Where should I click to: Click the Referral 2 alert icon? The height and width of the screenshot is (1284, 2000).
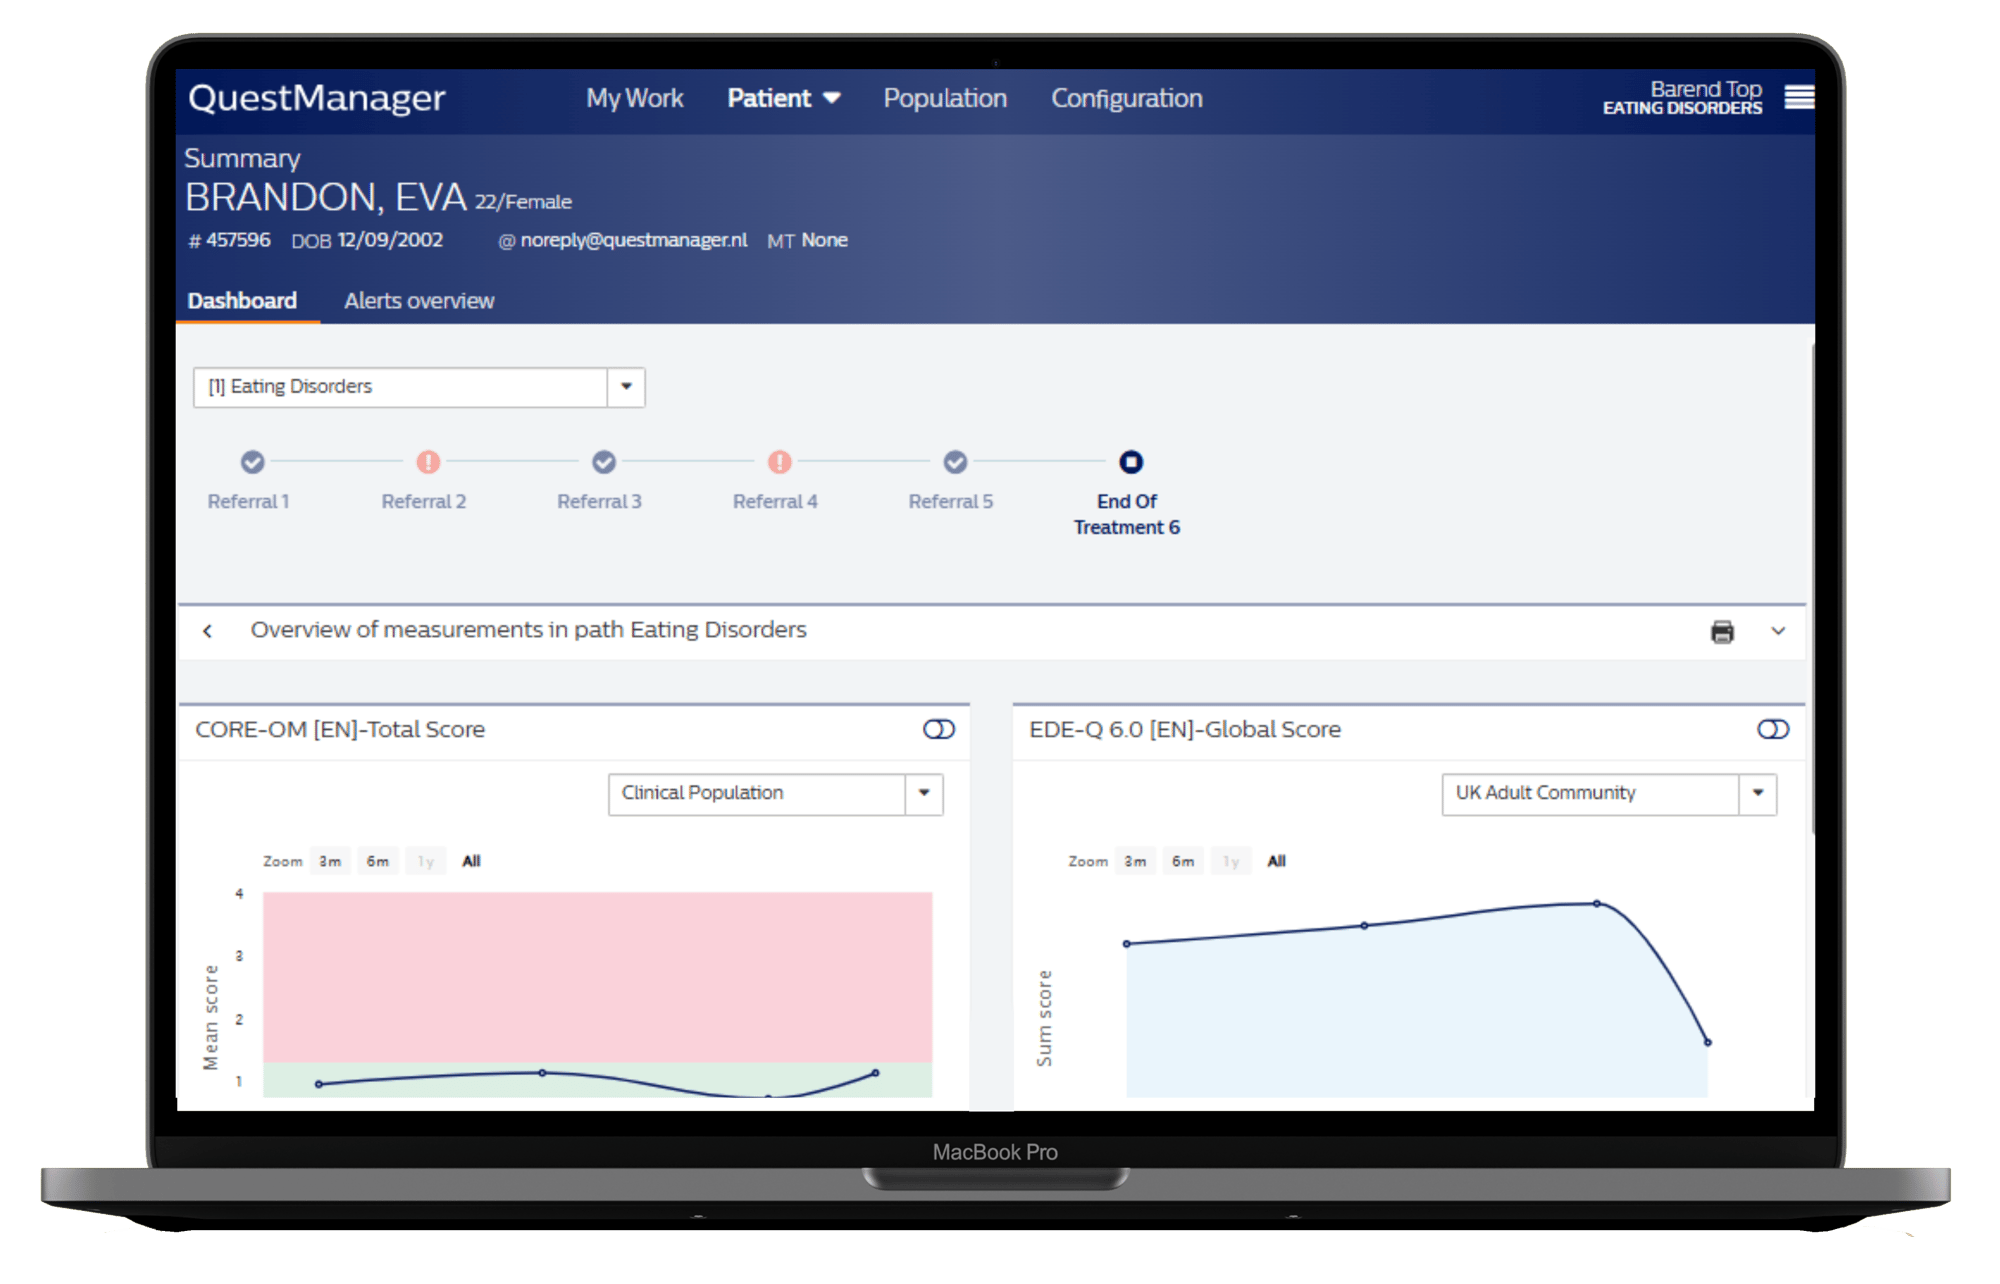point(428,462)
